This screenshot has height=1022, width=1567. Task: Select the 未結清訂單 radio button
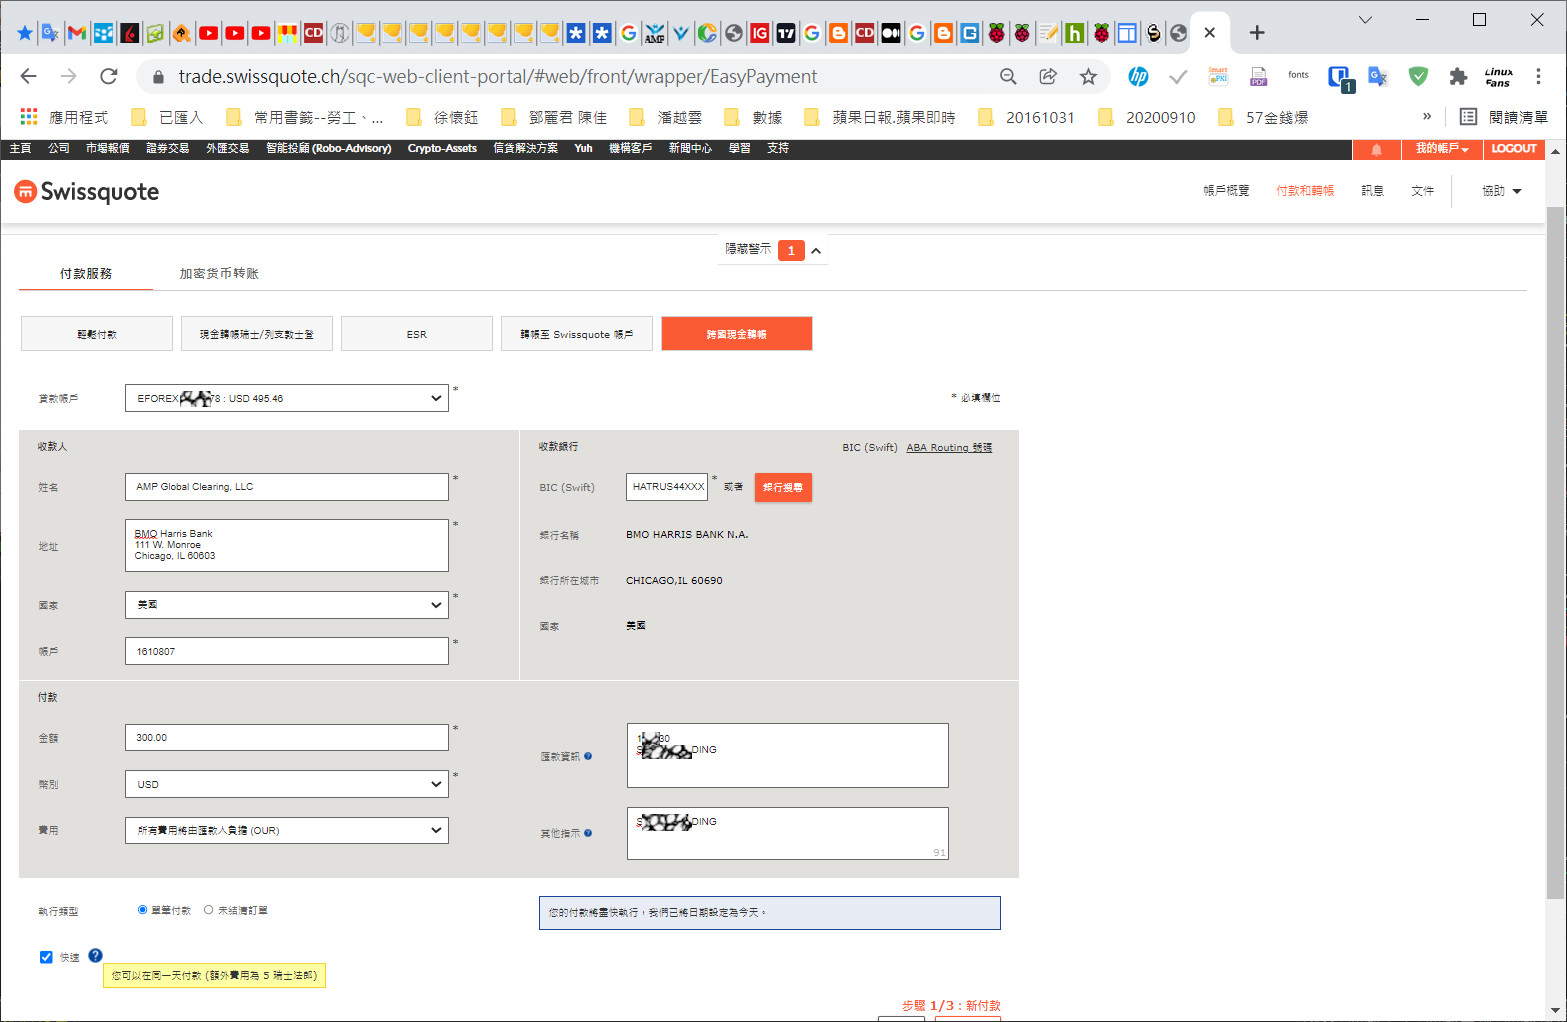208,910
